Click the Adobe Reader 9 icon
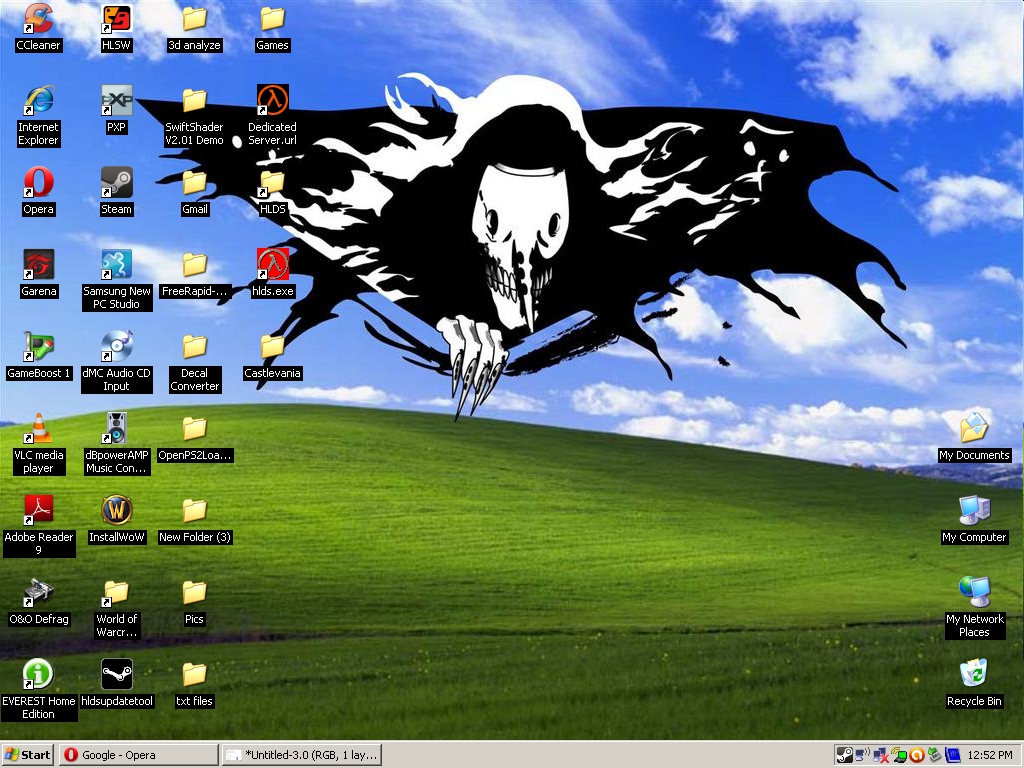 coord(38,511)
